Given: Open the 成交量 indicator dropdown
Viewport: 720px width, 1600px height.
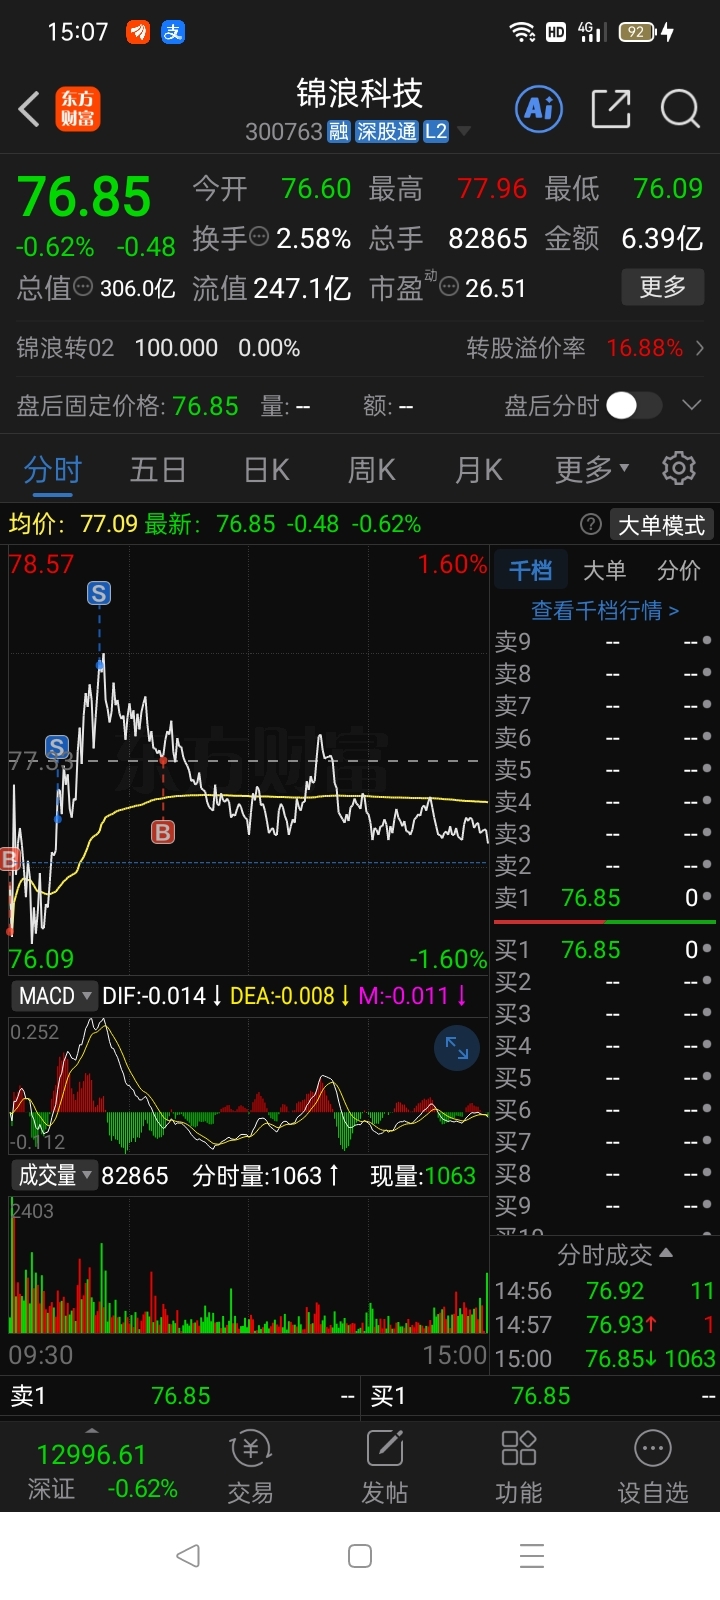Looking at the screenshot, I should click(x=55, y=1175).
